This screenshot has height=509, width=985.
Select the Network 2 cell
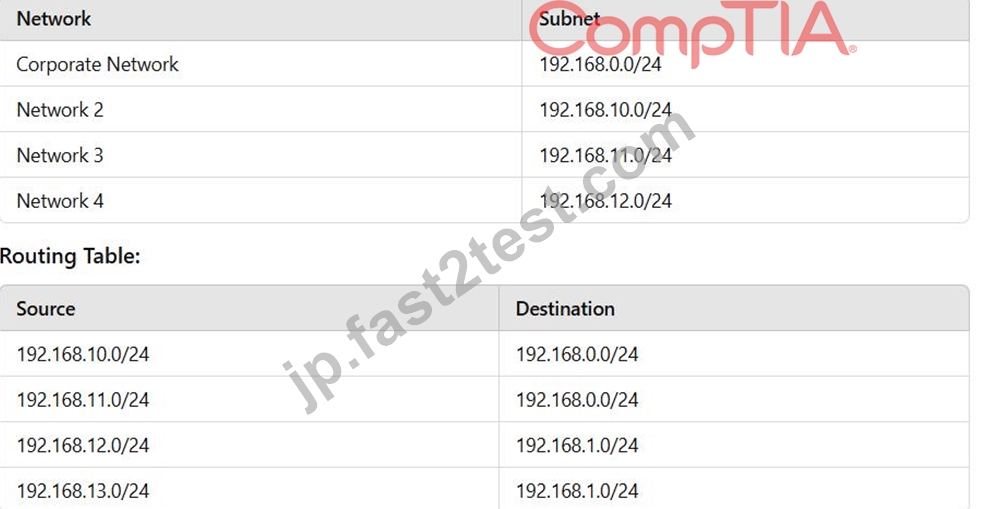coord(60,109)
